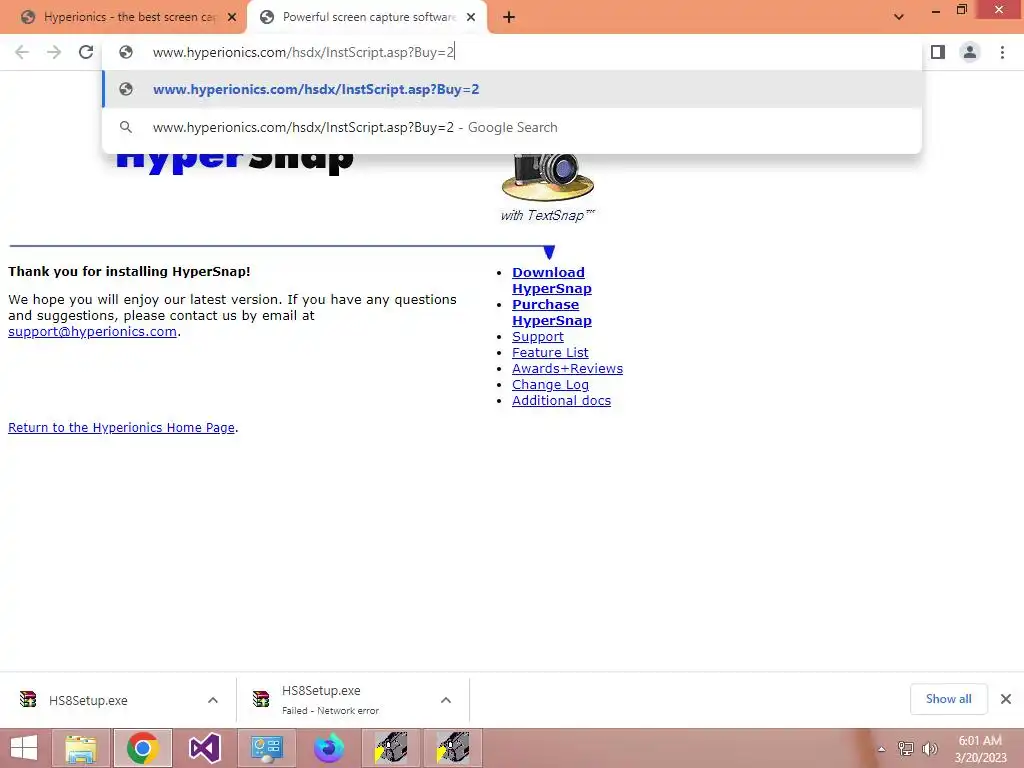
Task: Open the Additional docs link
Action: point(561,400)
